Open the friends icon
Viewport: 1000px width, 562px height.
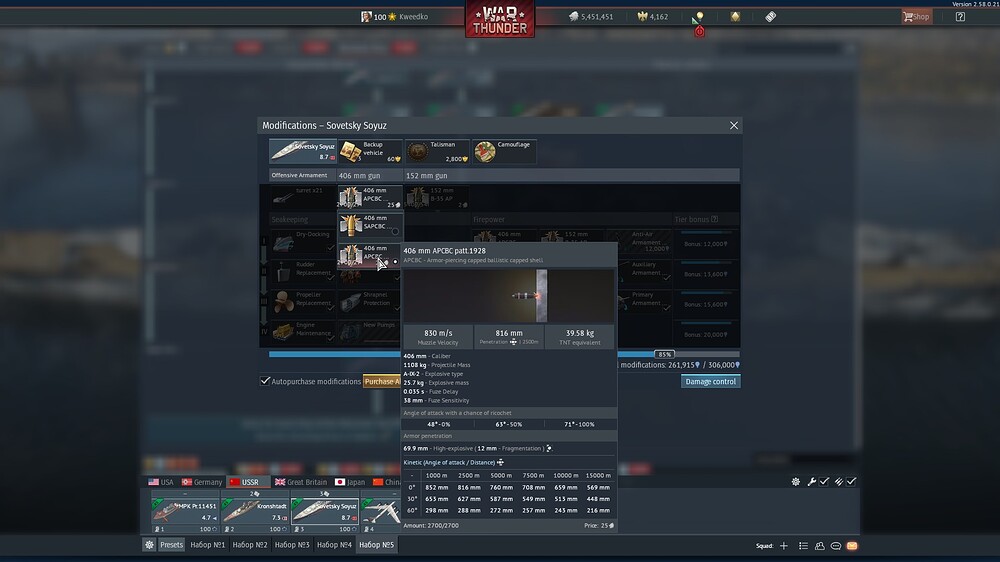[820, 546]
